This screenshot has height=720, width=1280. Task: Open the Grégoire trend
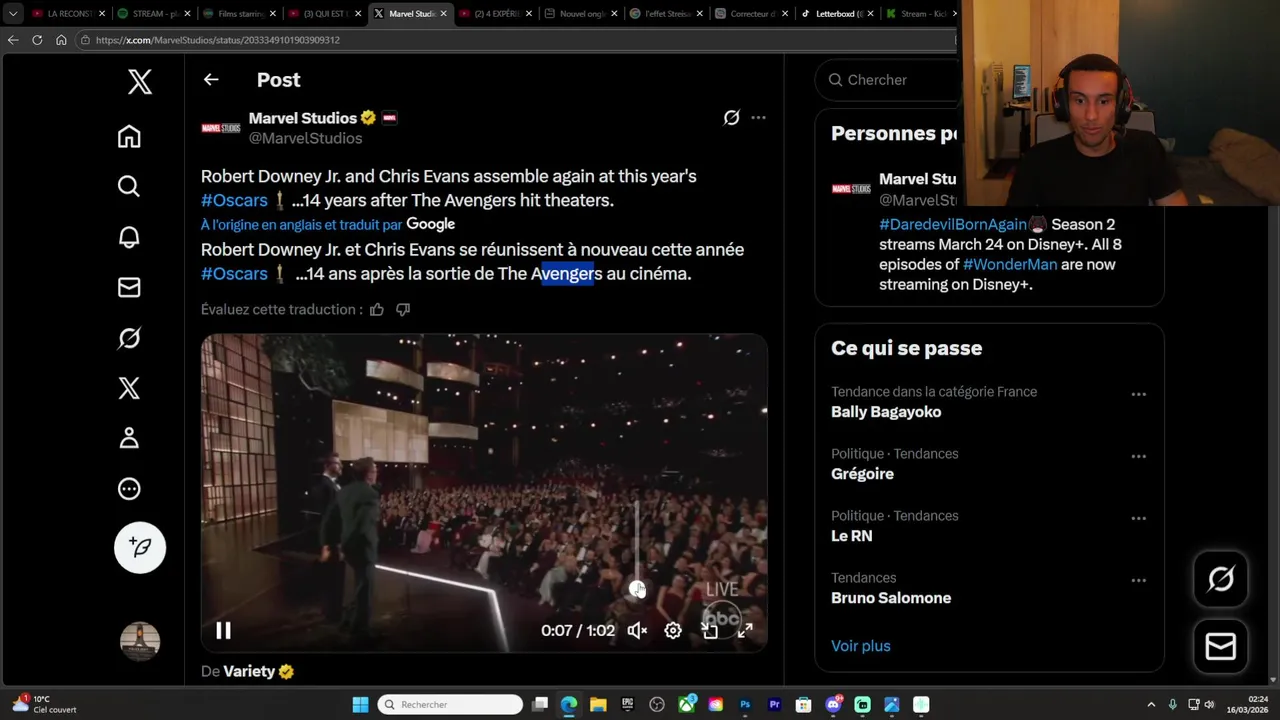[x=862, y=474]
